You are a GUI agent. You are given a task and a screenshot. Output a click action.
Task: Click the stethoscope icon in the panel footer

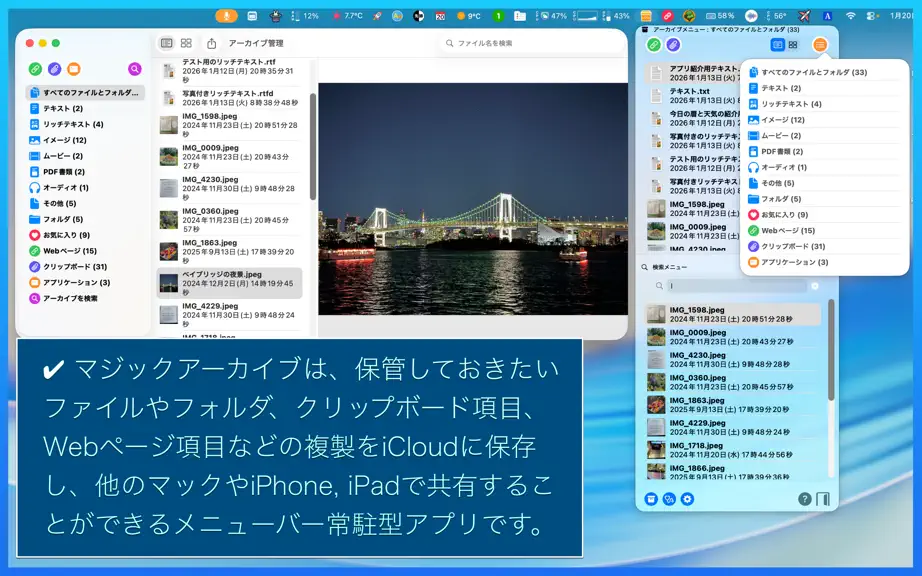(669, 499)
